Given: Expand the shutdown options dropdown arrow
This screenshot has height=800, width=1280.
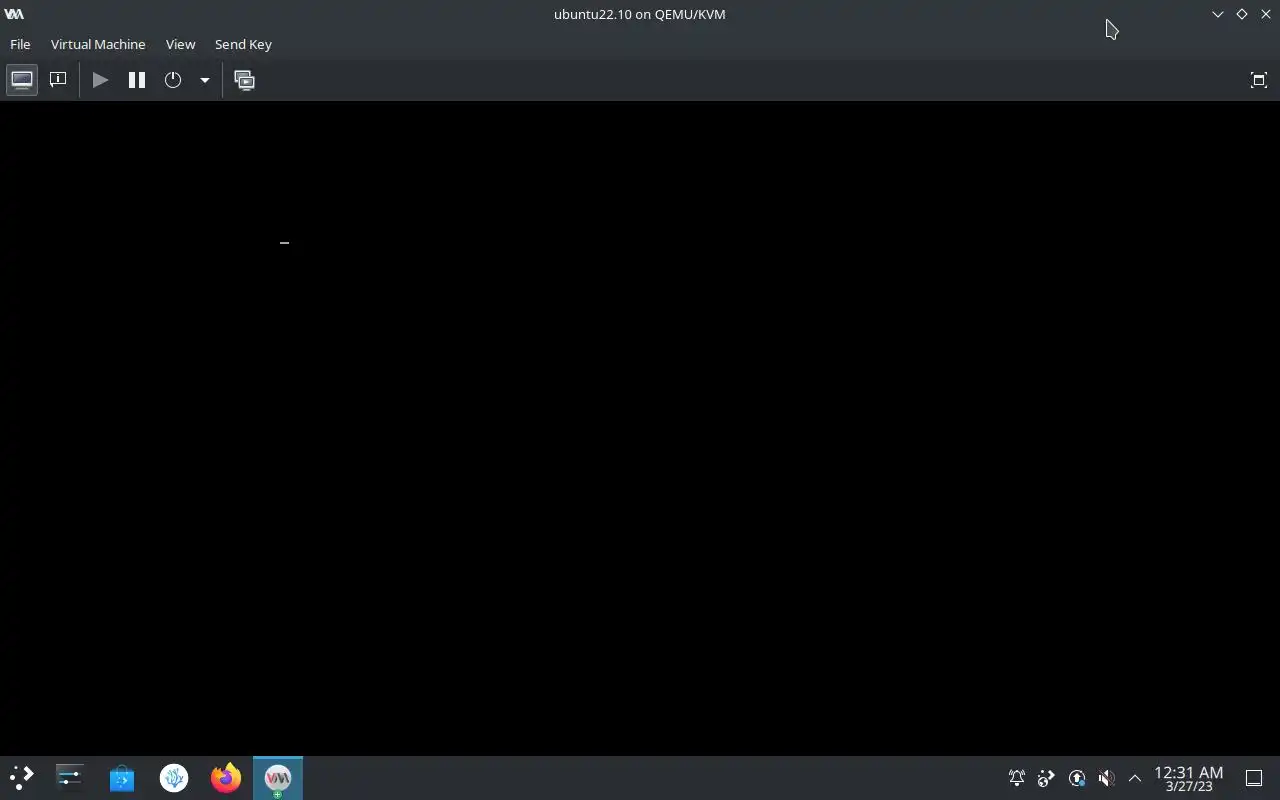Looking at the screenshot, I should pyautogui.click(x=204, y=80).
